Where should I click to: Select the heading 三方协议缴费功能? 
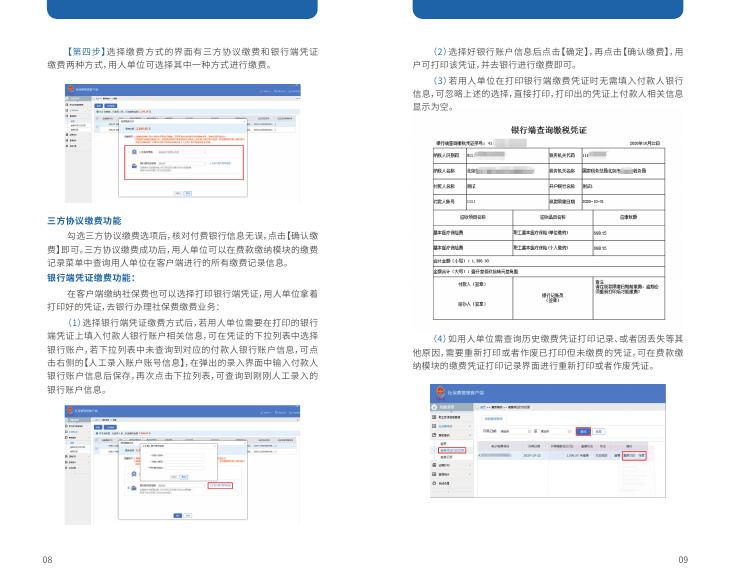(x=84, y=220)
